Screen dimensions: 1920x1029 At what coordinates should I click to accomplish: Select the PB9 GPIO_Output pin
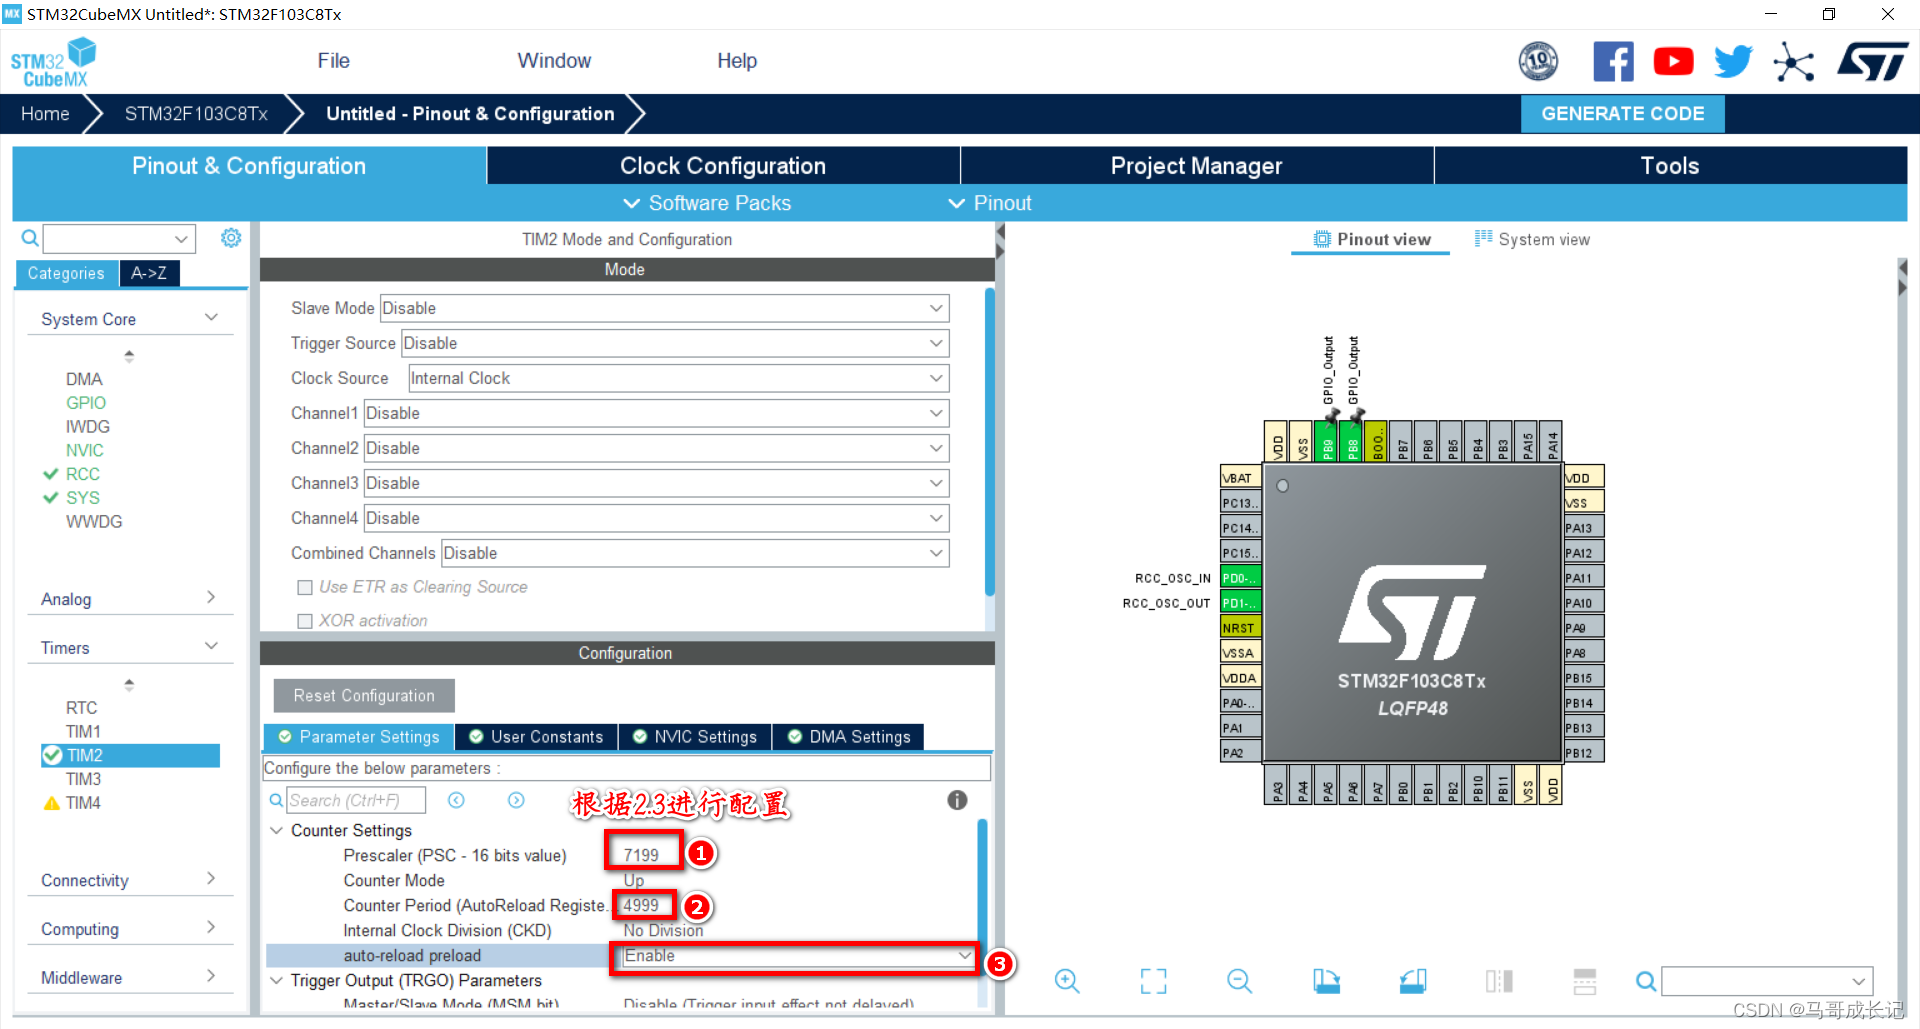coord(1326,441)
